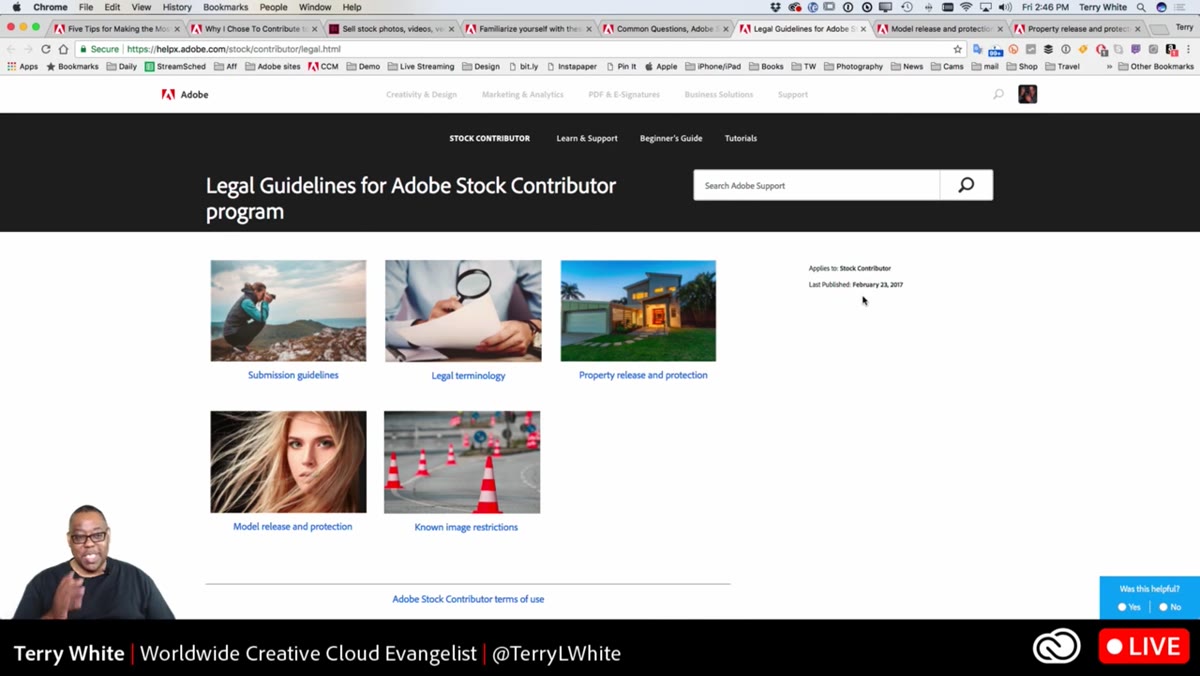Screen dimensions: 1200x676
Task: Open the blonde woman Model release thumbnail
Action: [288, 462]
